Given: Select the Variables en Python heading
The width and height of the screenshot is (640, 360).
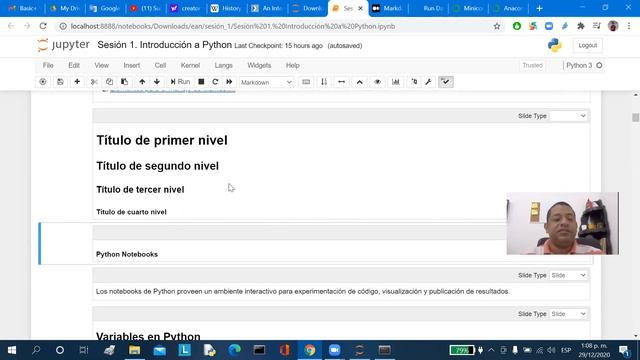Looking at the screenshot, I should tap(148, 336).
